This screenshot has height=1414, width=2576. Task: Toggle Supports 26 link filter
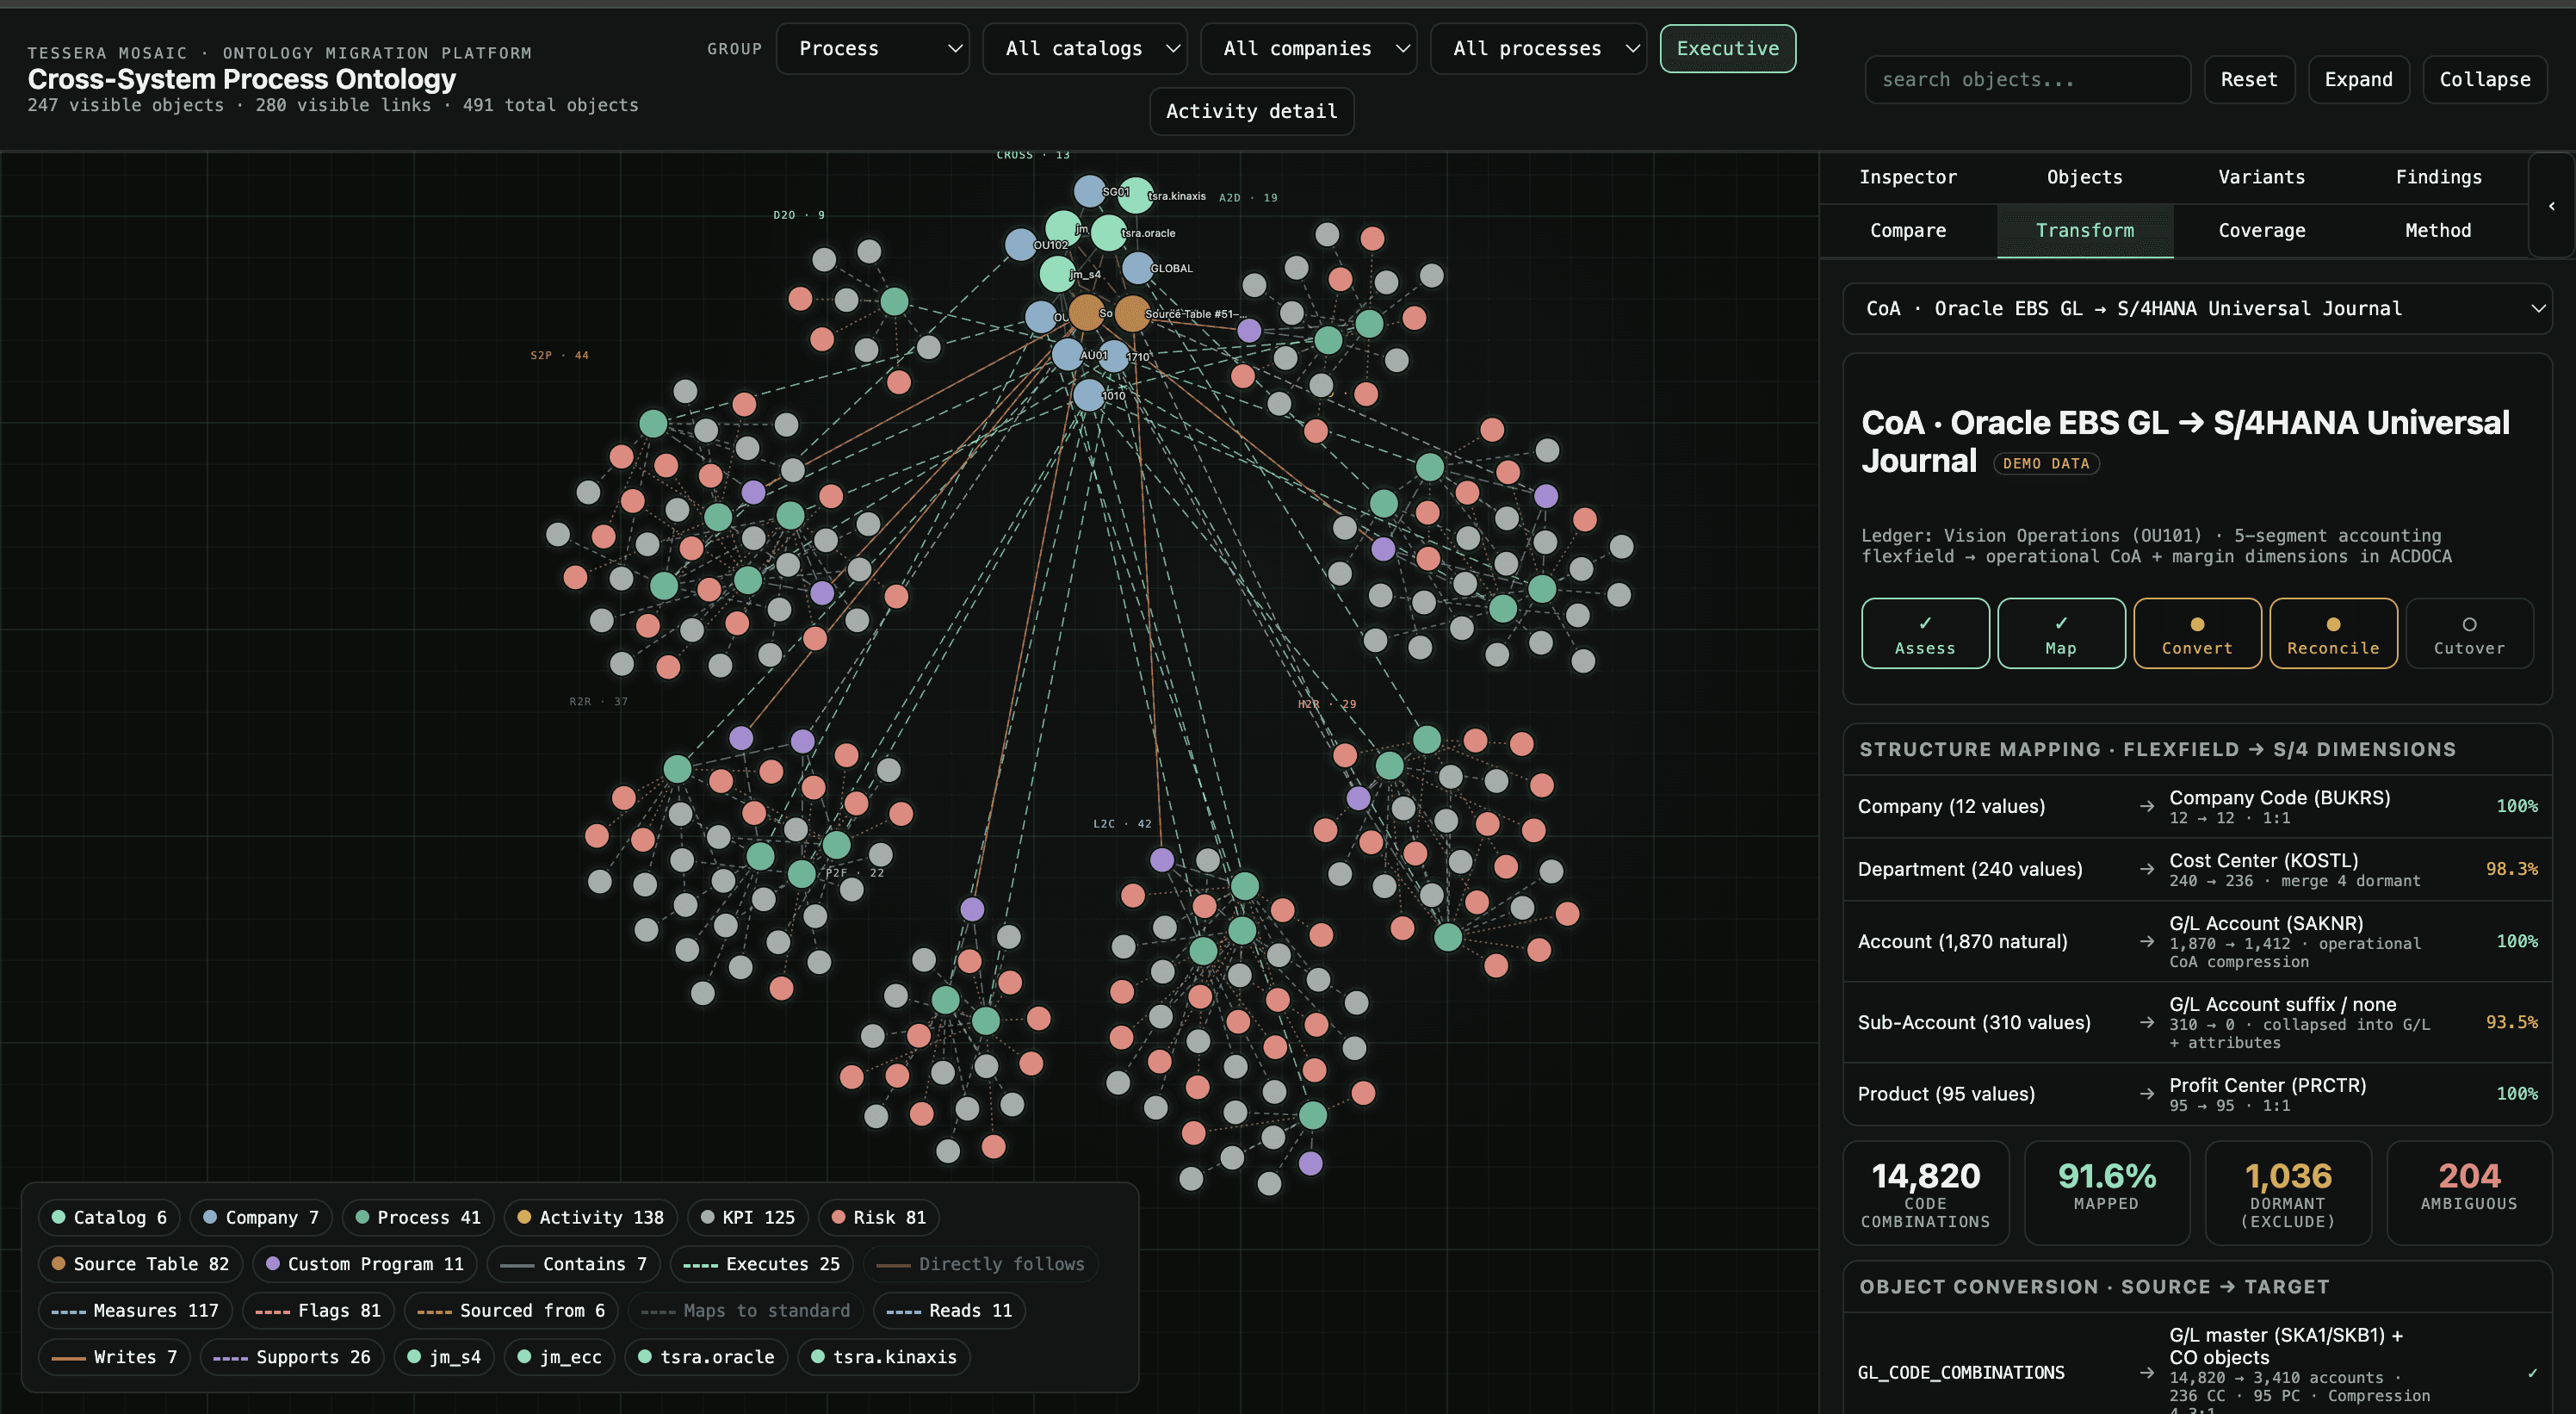click(x=292, y=1357)
